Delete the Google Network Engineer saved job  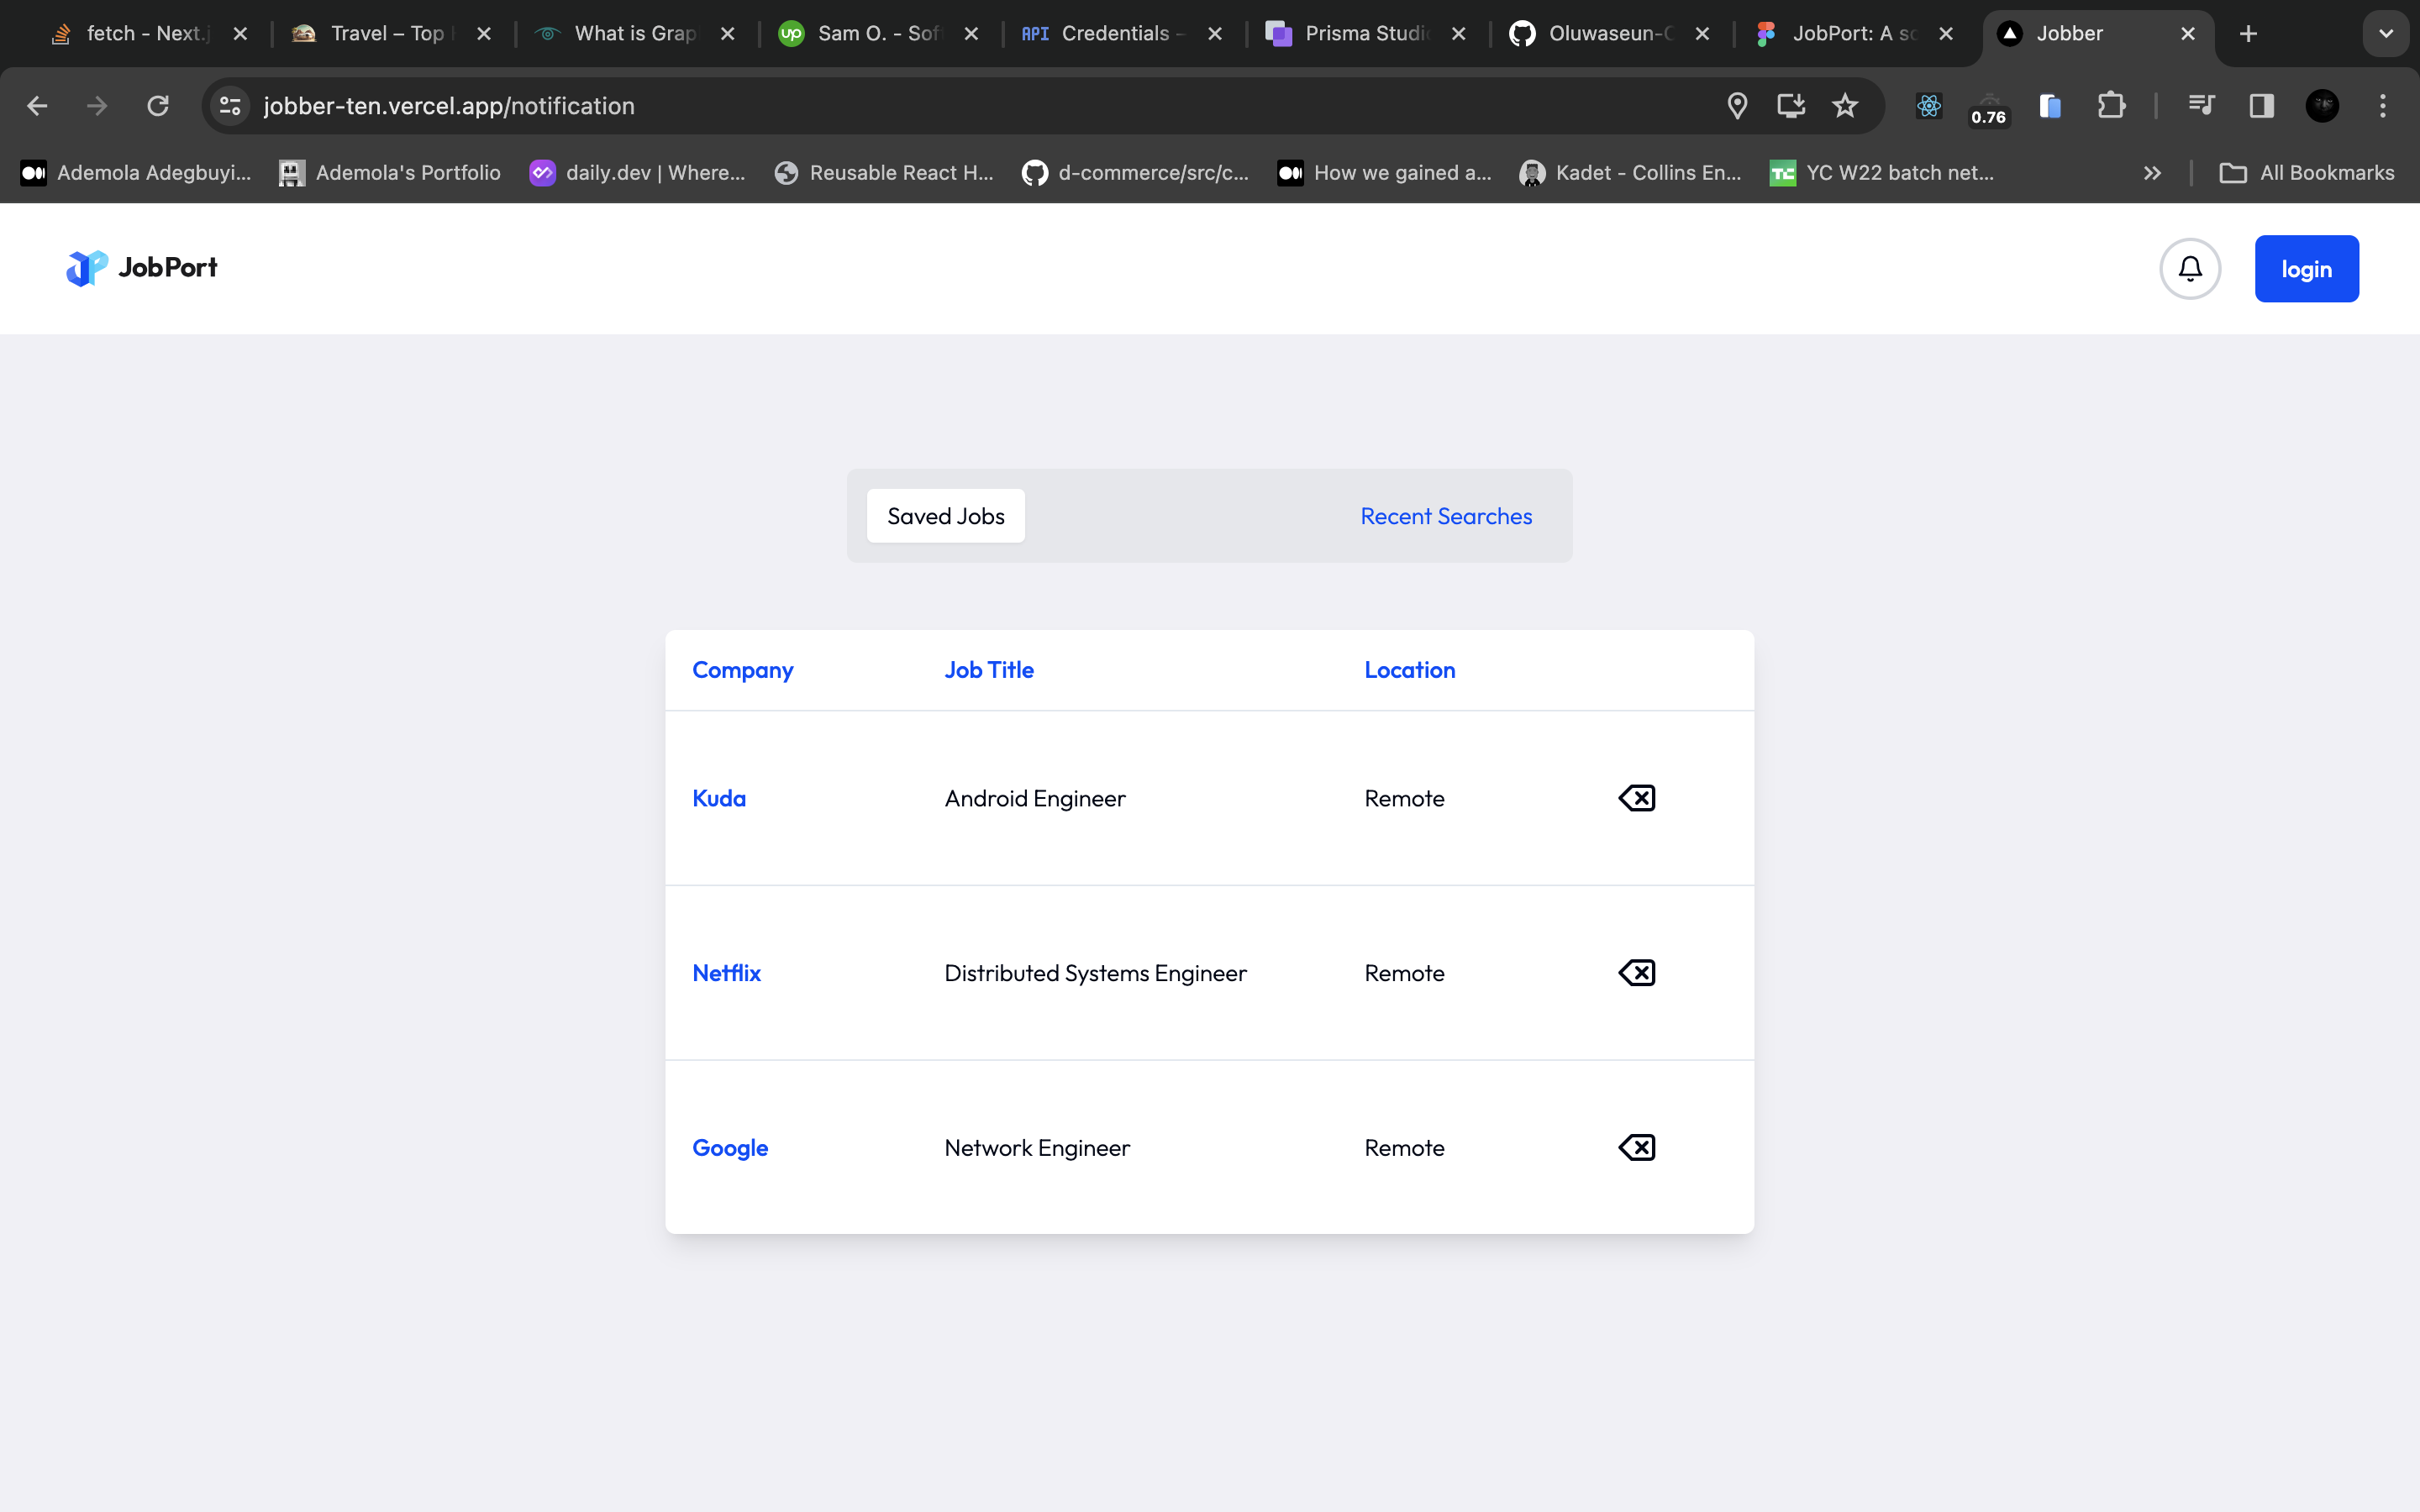pyautogui.click(x=1636, y=1147)
